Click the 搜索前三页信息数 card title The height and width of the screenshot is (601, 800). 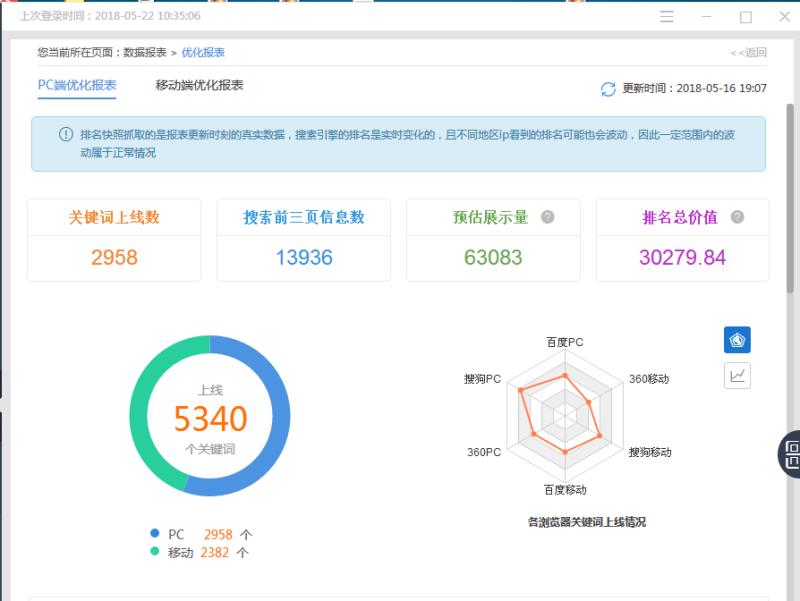click(x=304, y=217)
